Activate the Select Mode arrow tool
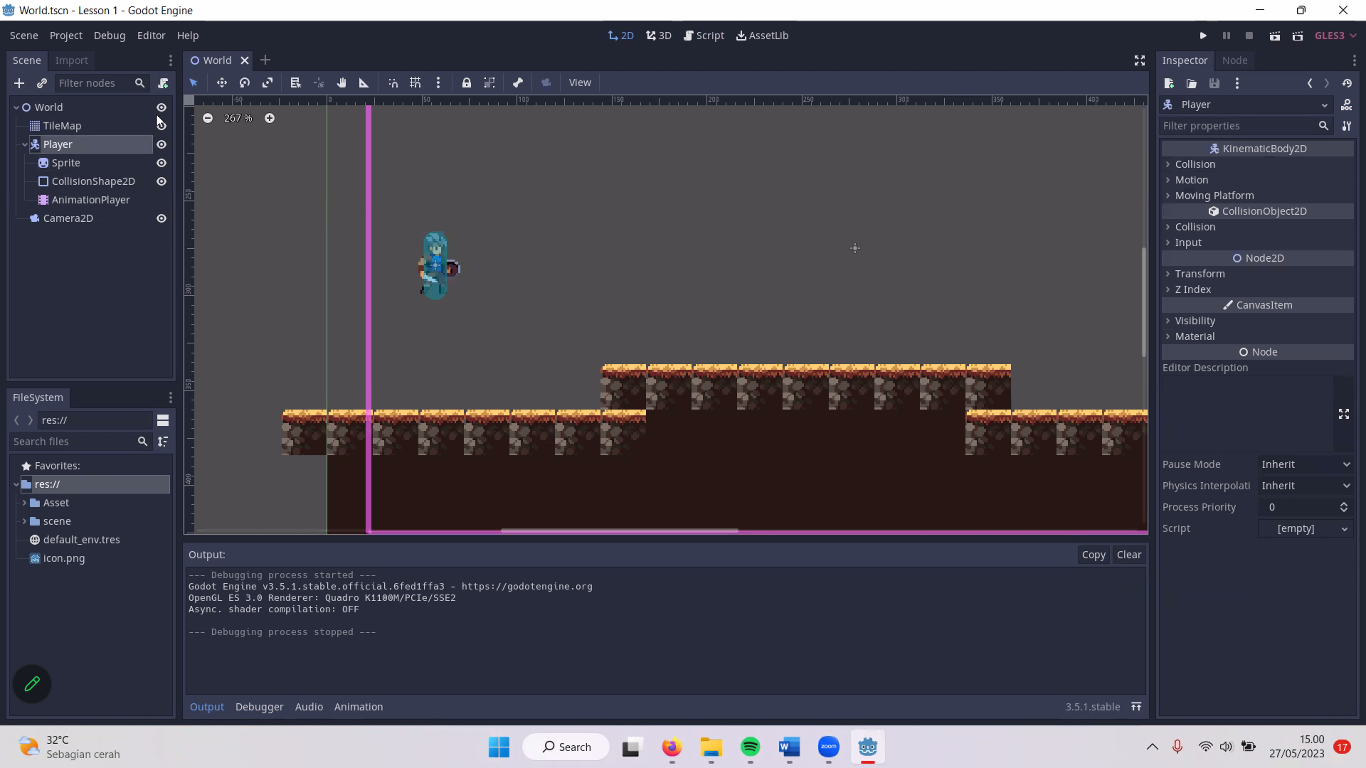The height and width of the screenshot is (768, 1366). pos(194,83)
